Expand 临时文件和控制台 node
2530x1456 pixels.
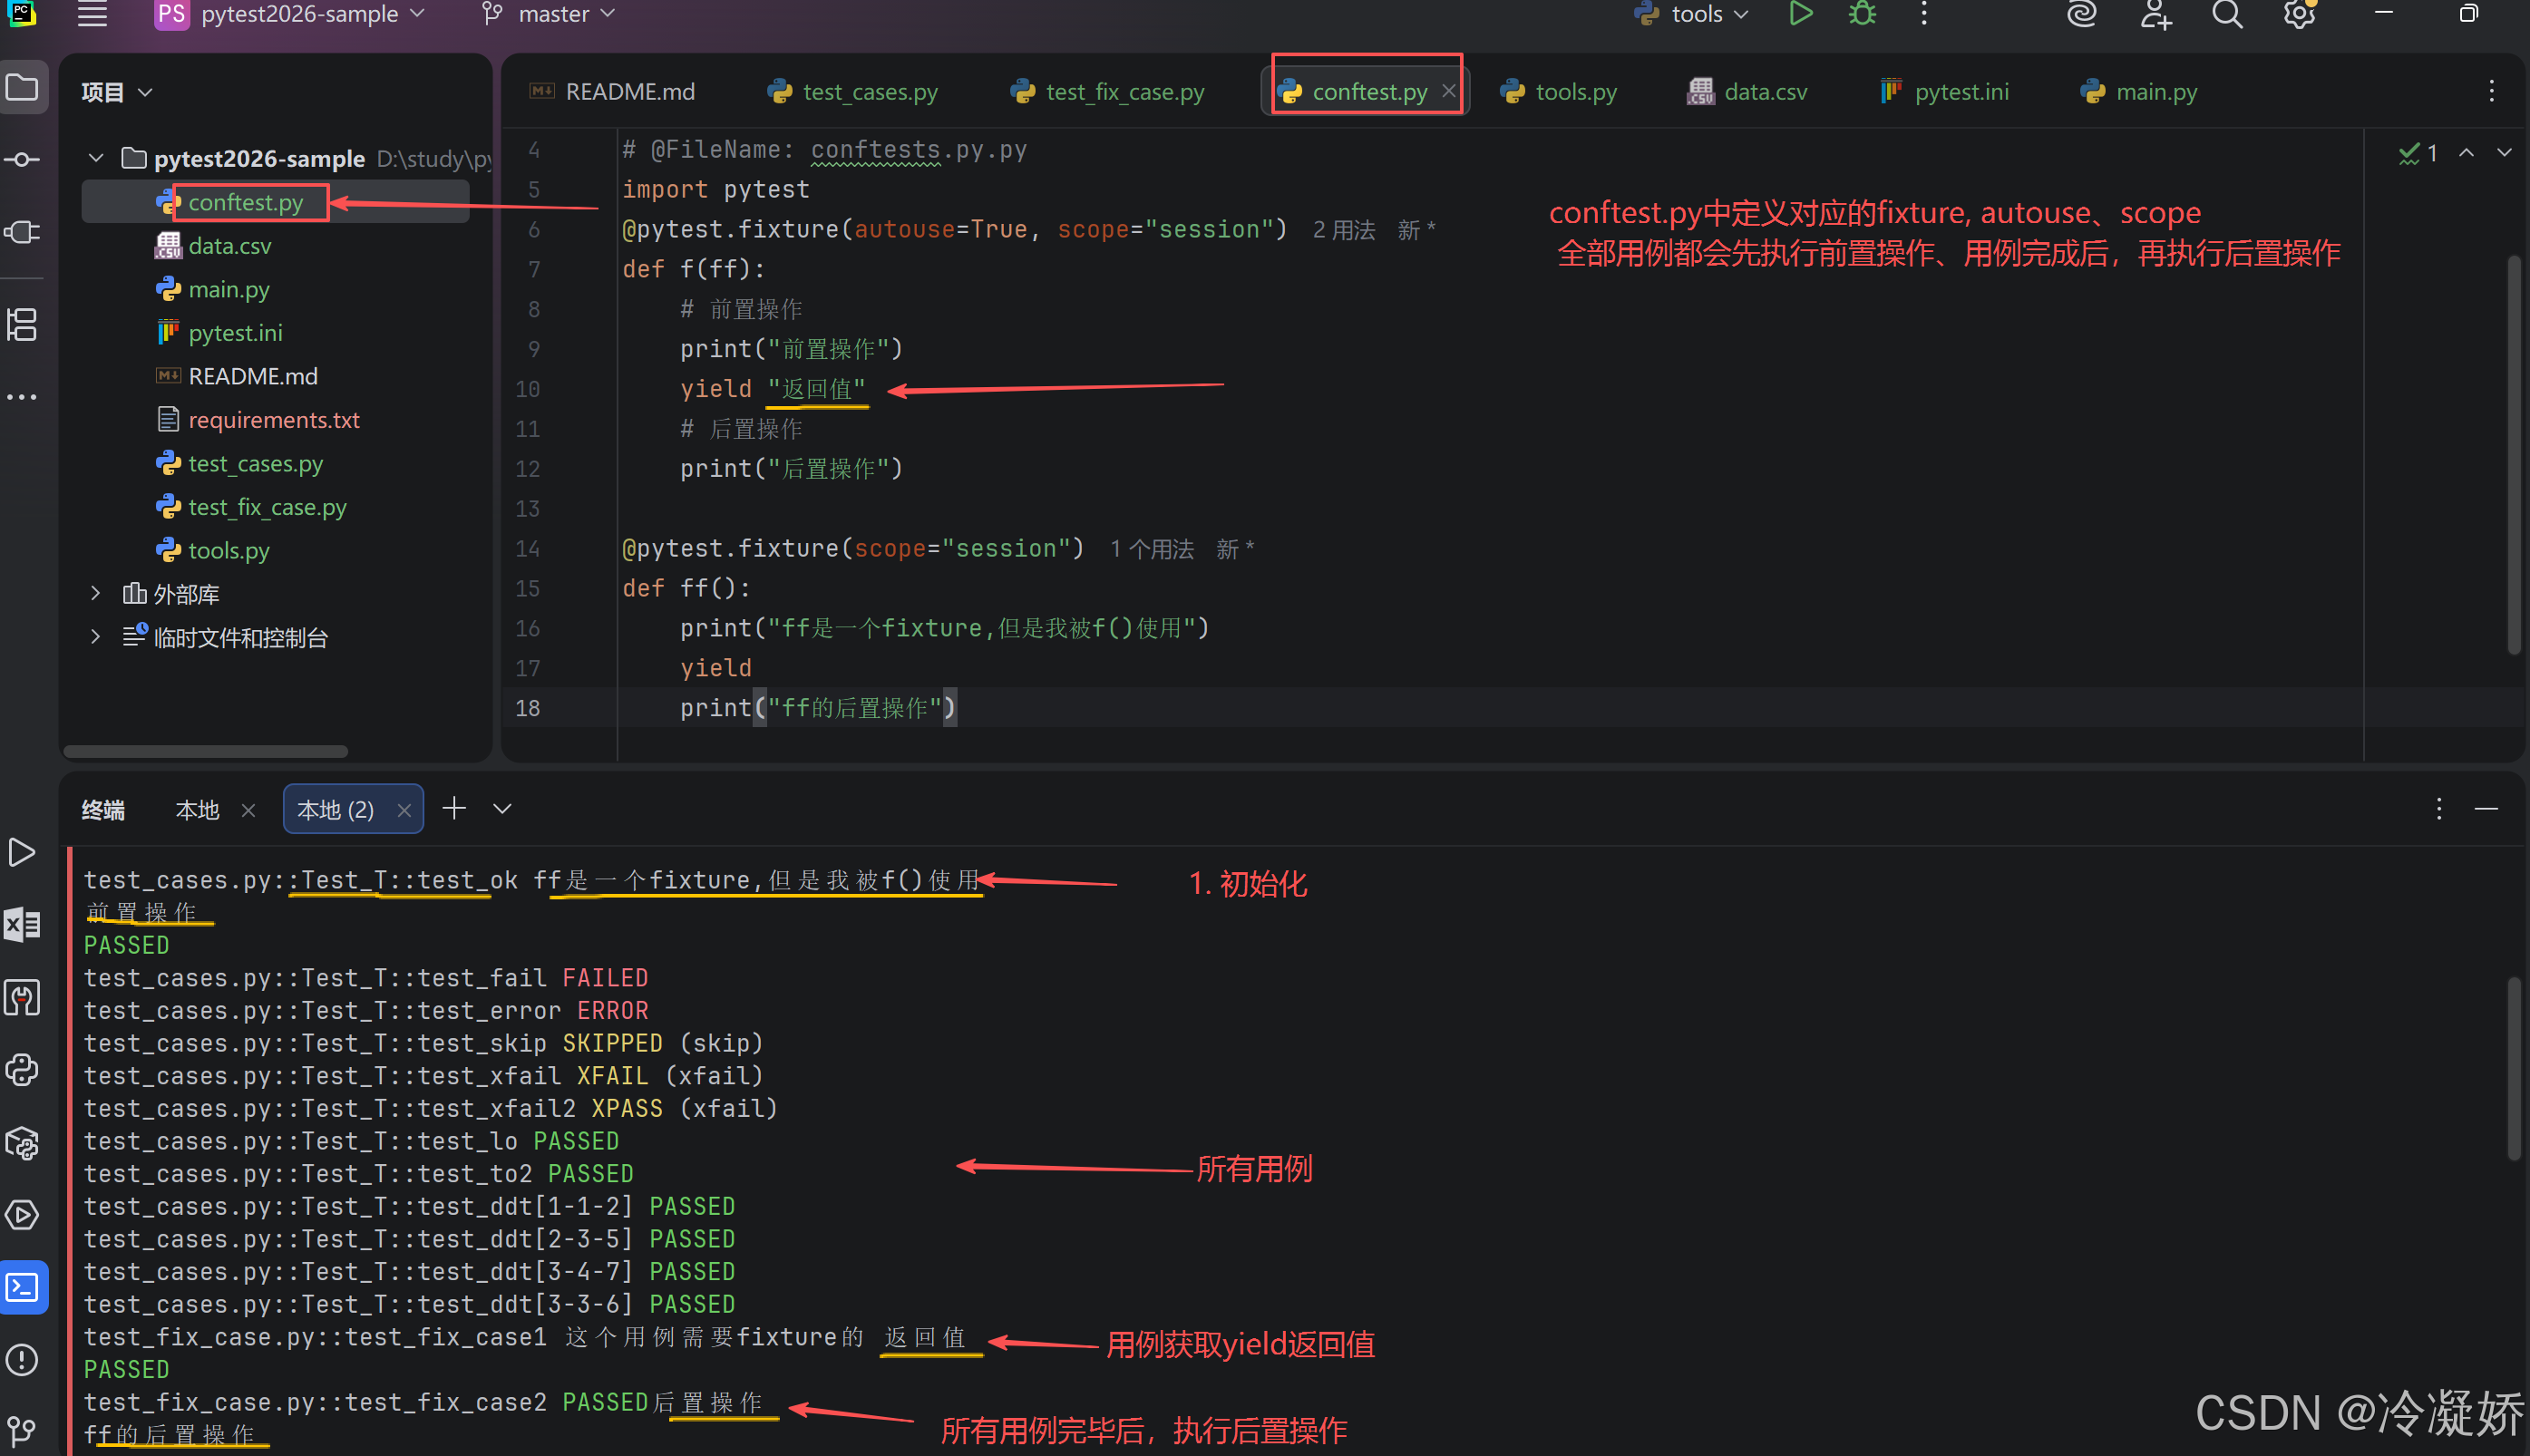click(96, 636)
